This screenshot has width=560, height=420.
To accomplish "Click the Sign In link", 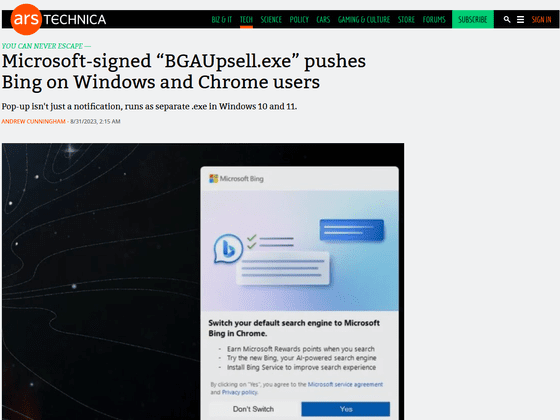I will coord(541,19).
